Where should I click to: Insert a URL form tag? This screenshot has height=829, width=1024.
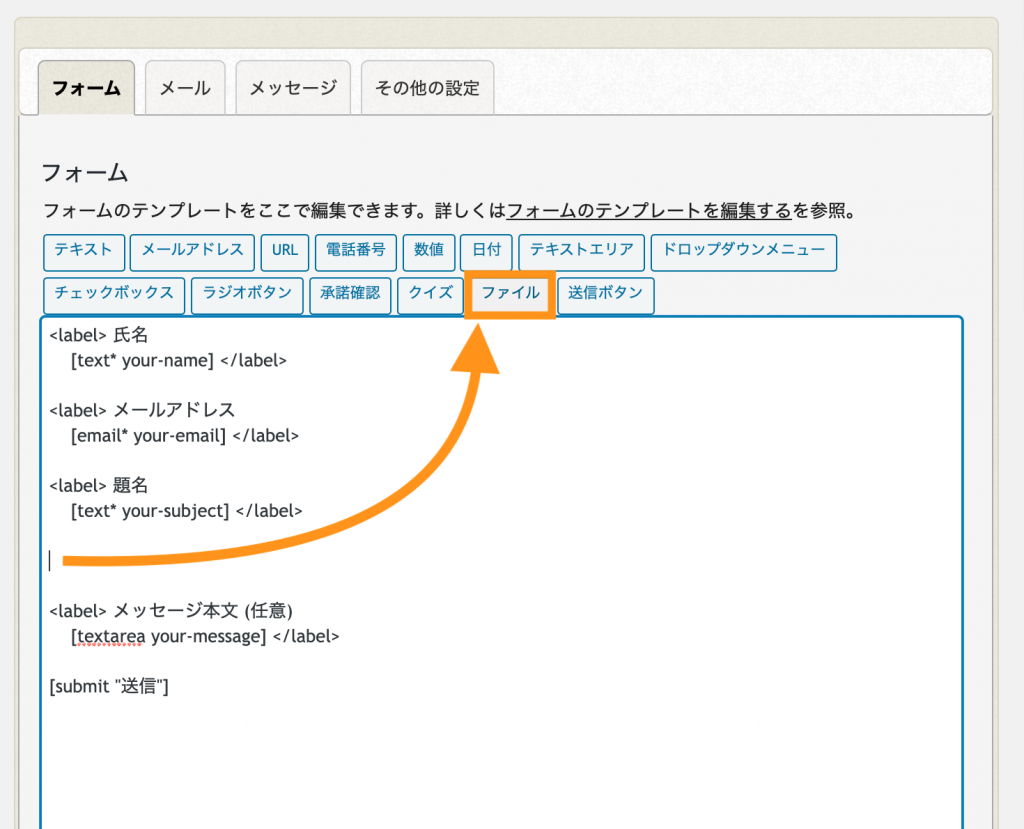pyautogui.click(x=284, y=252)
